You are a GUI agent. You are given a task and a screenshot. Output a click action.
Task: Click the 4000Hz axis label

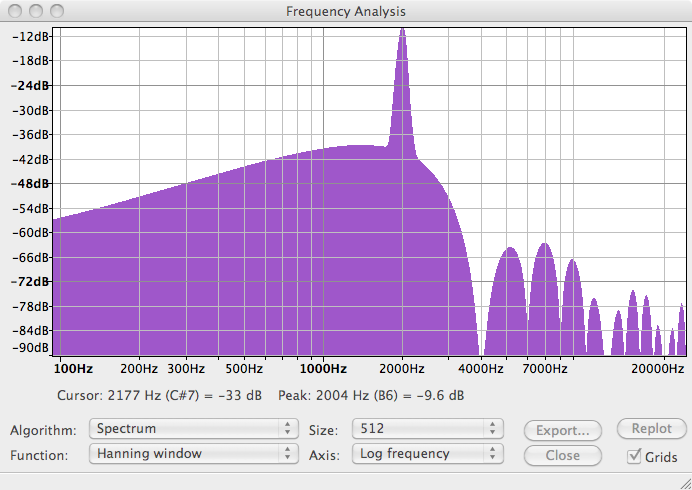click(481, 369)
